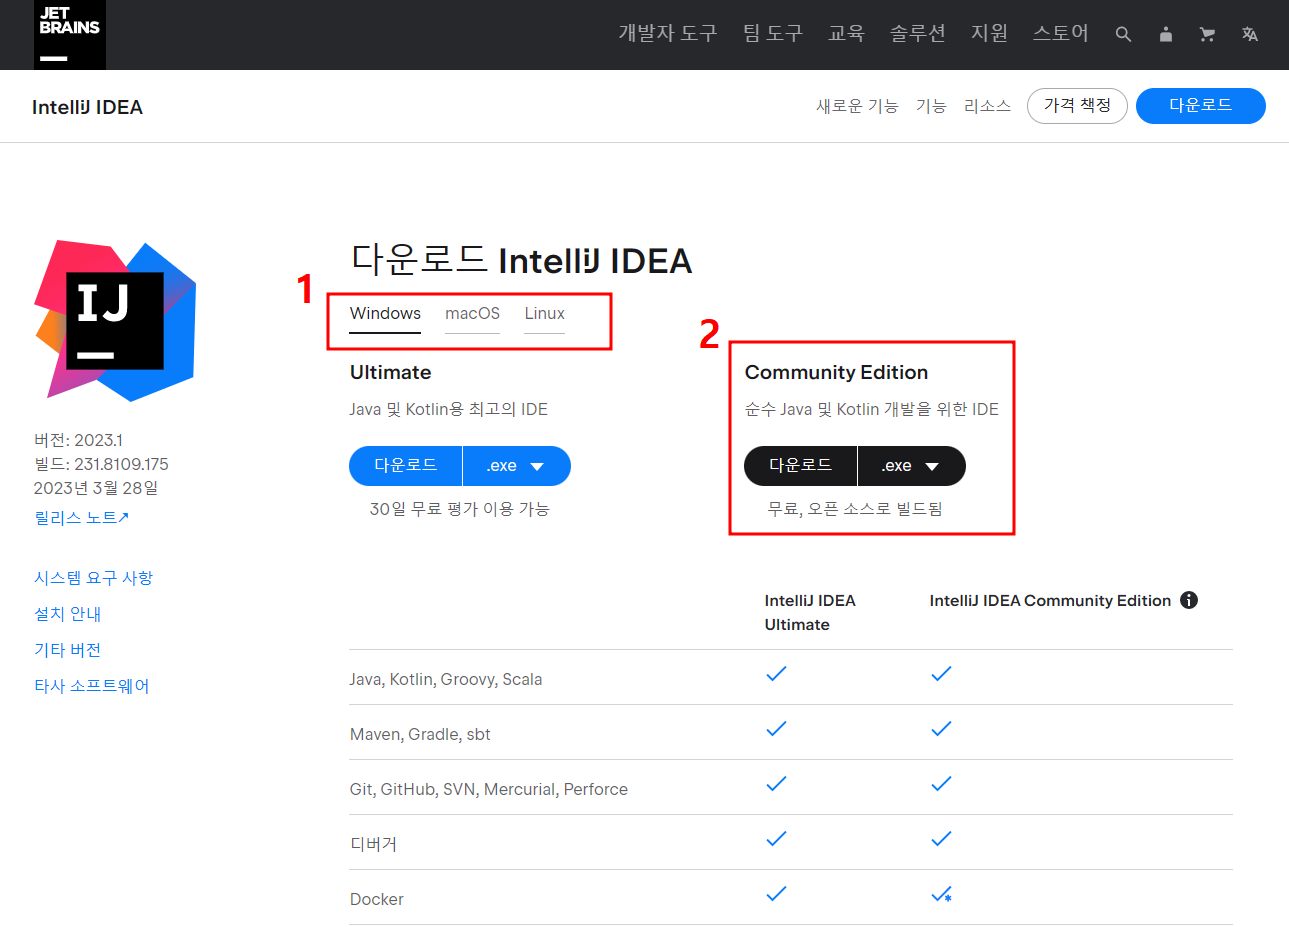This screenshot has width=1289, height=927.
Task: Click the 버전: 2023.1 text
Action: 78,440
